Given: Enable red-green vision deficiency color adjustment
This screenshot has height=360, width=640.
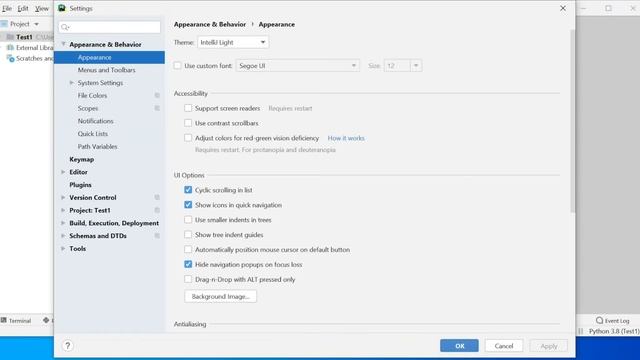Looking at the screenshot, I should coord(188,138).
